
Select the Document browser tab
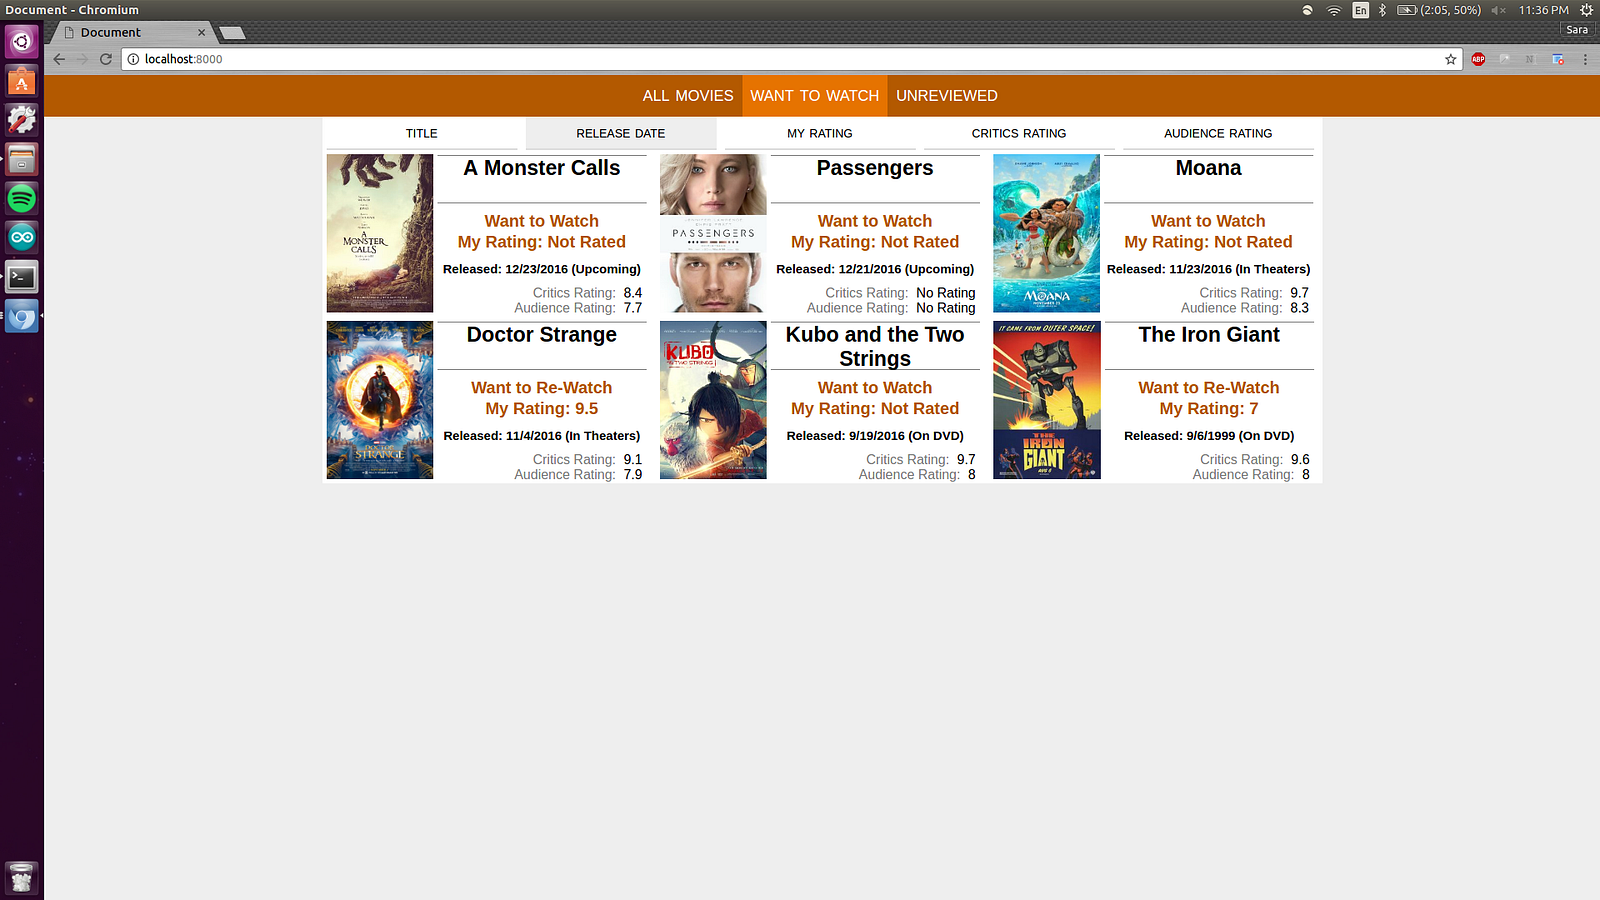click(133, 32)
